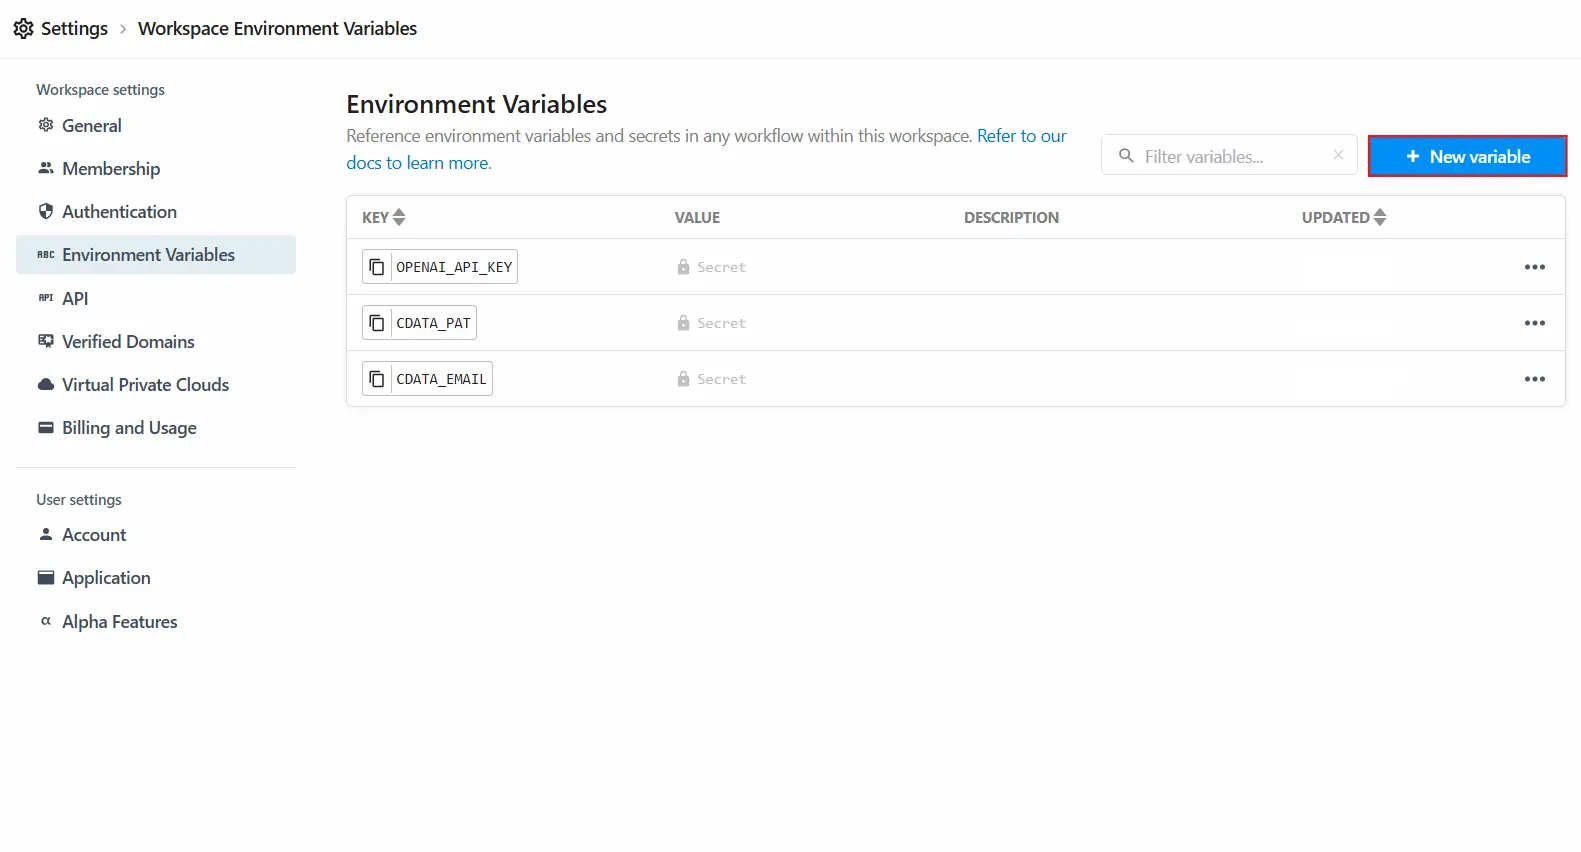The width and height of the screenshot is (1581, 852).
Task: Copy the CDATA_PAT key name
Action: [377, 323]
